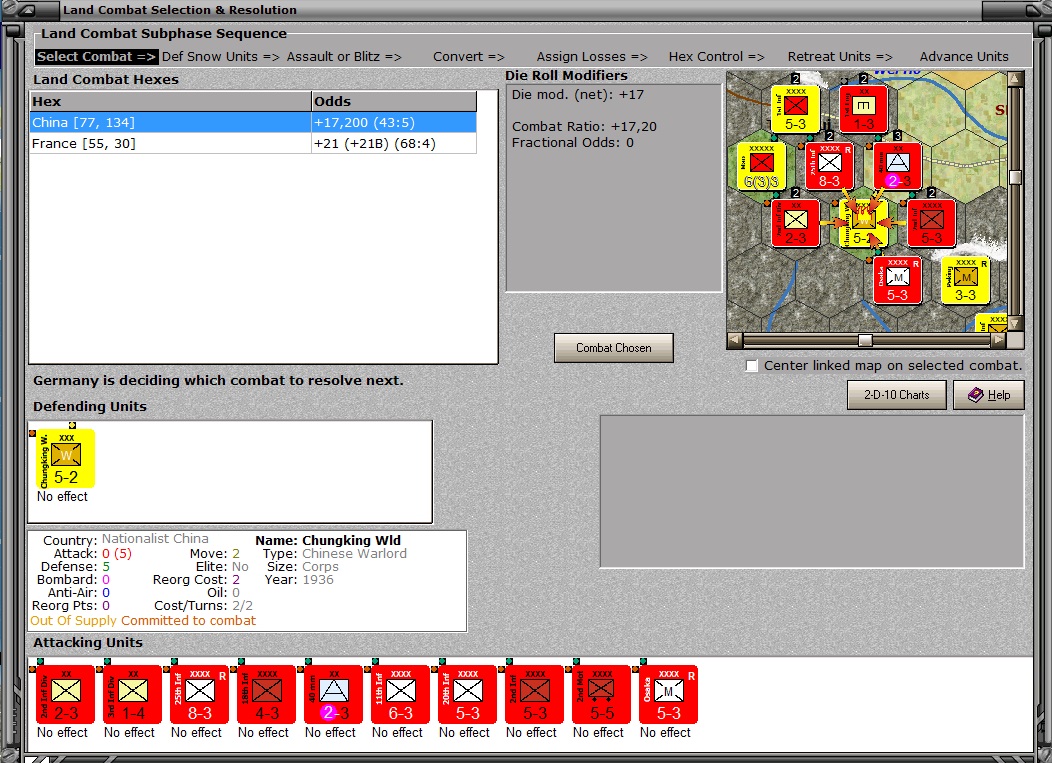1052x763 pixels.
Task: Click the Chungking warlord counter on the map
Action: [x=863, y=223]
